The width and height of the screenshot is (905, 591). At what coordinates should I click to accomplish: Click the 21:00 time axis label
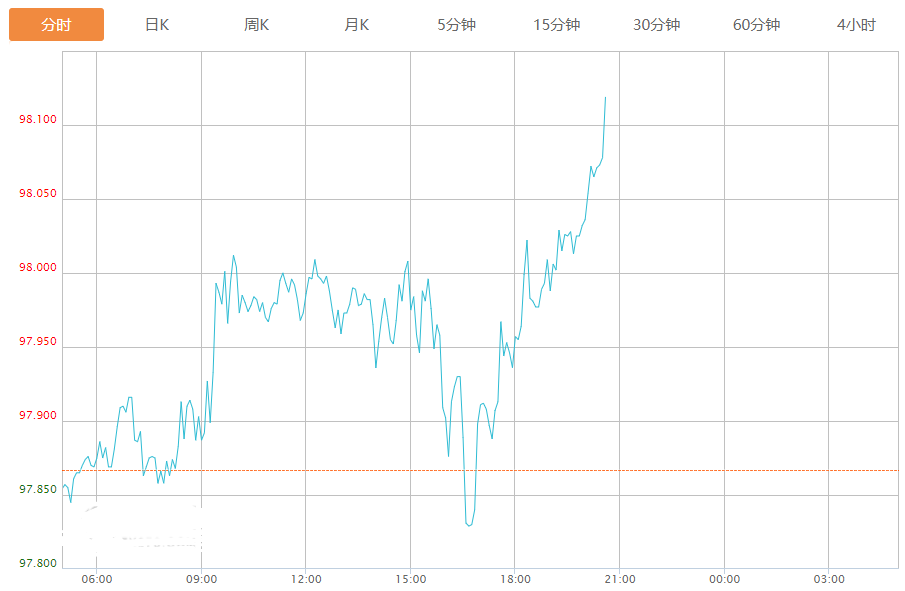coord(620,579)
